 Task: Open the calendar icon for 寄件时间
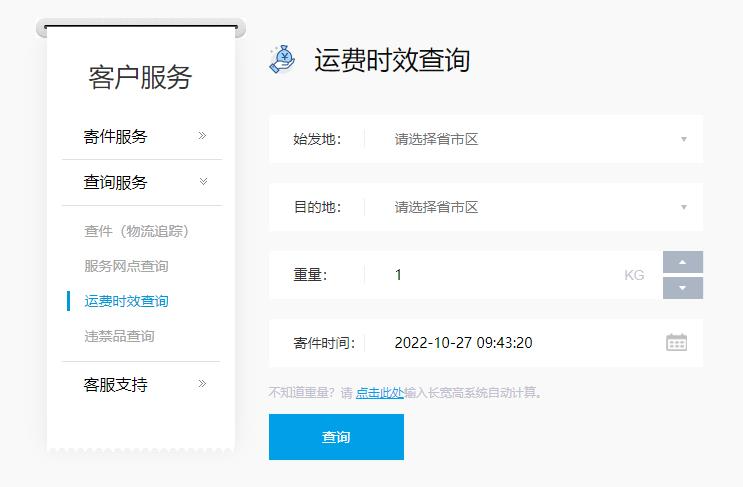point(676,342)
